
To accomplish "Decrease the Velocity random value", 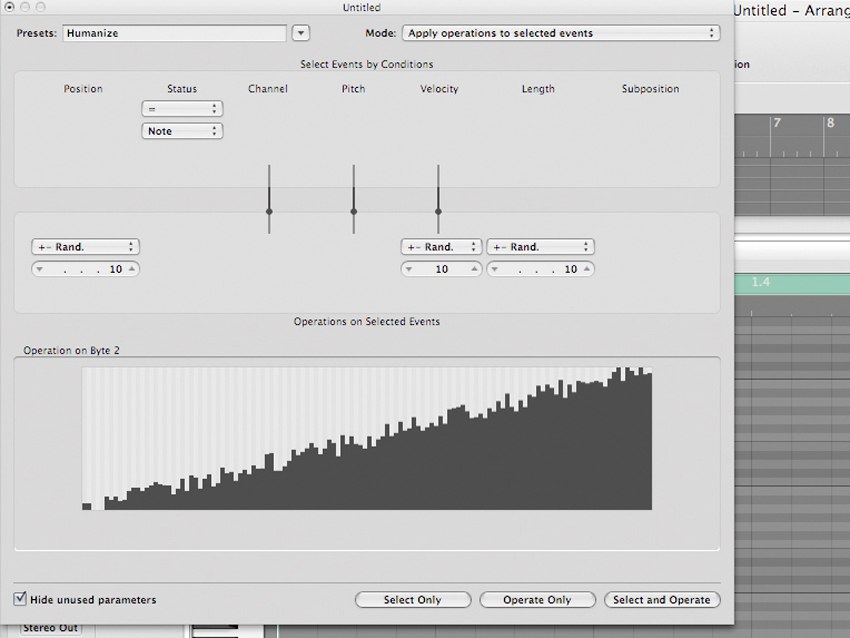I will pos(409,269).
